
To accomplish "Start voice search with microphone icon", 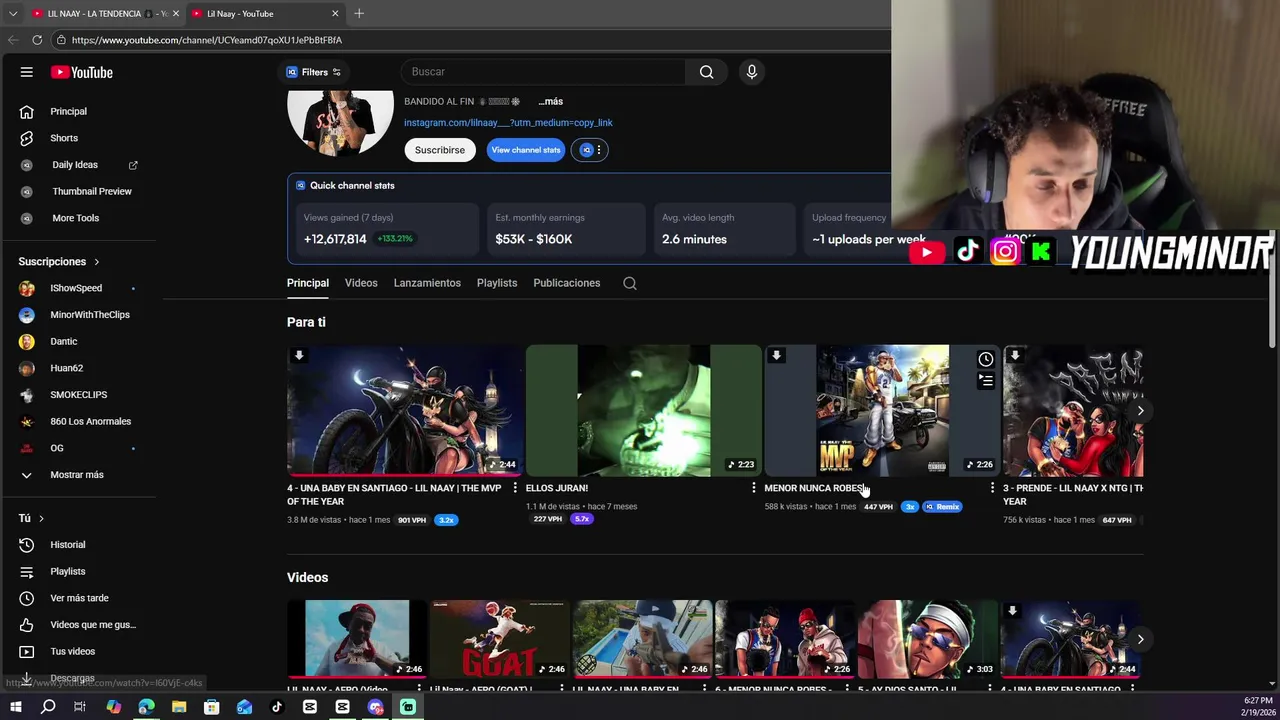I will pos(752,72).
